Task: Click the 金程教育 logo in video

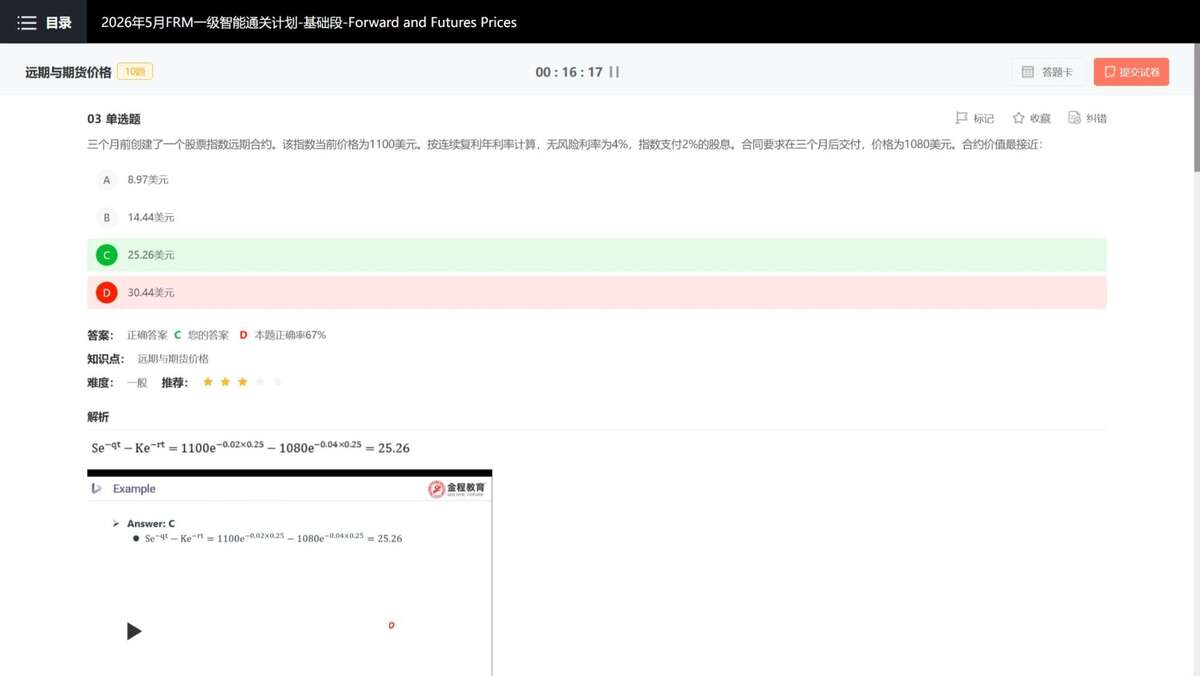Action: pos(457,489)
